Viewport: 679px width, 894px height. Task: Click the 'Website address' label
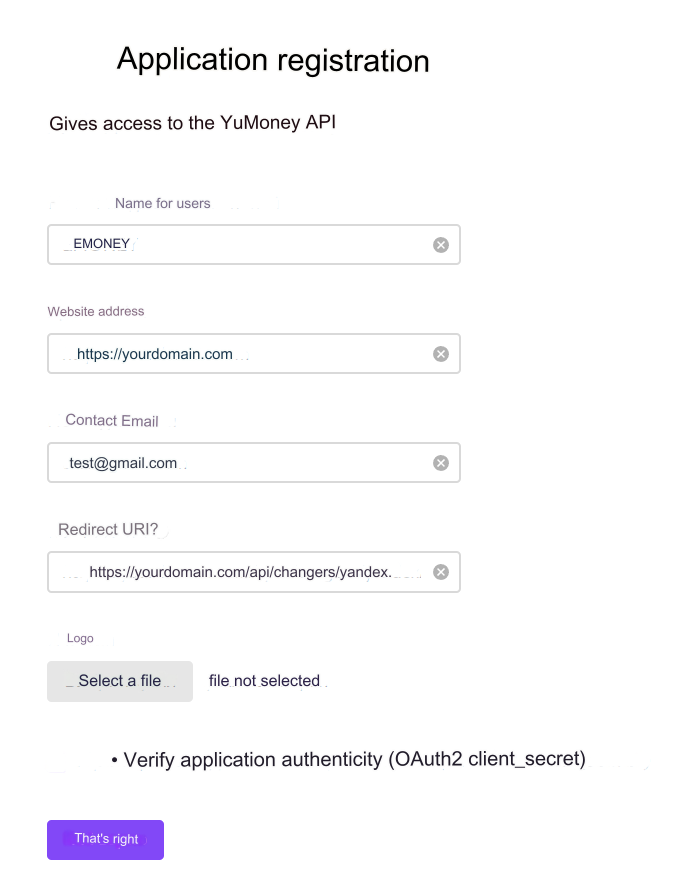[96, 311]
